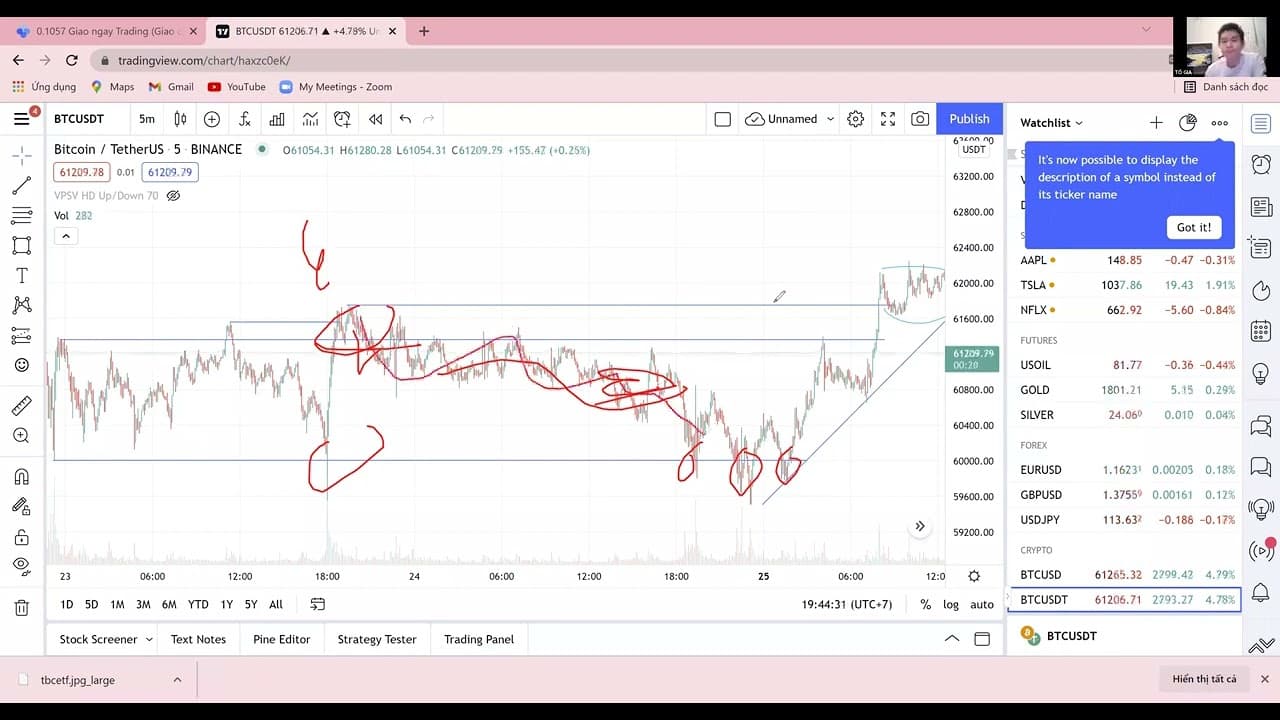Click the Publish button
This screenshot has width=1280, height=720.
969,119
